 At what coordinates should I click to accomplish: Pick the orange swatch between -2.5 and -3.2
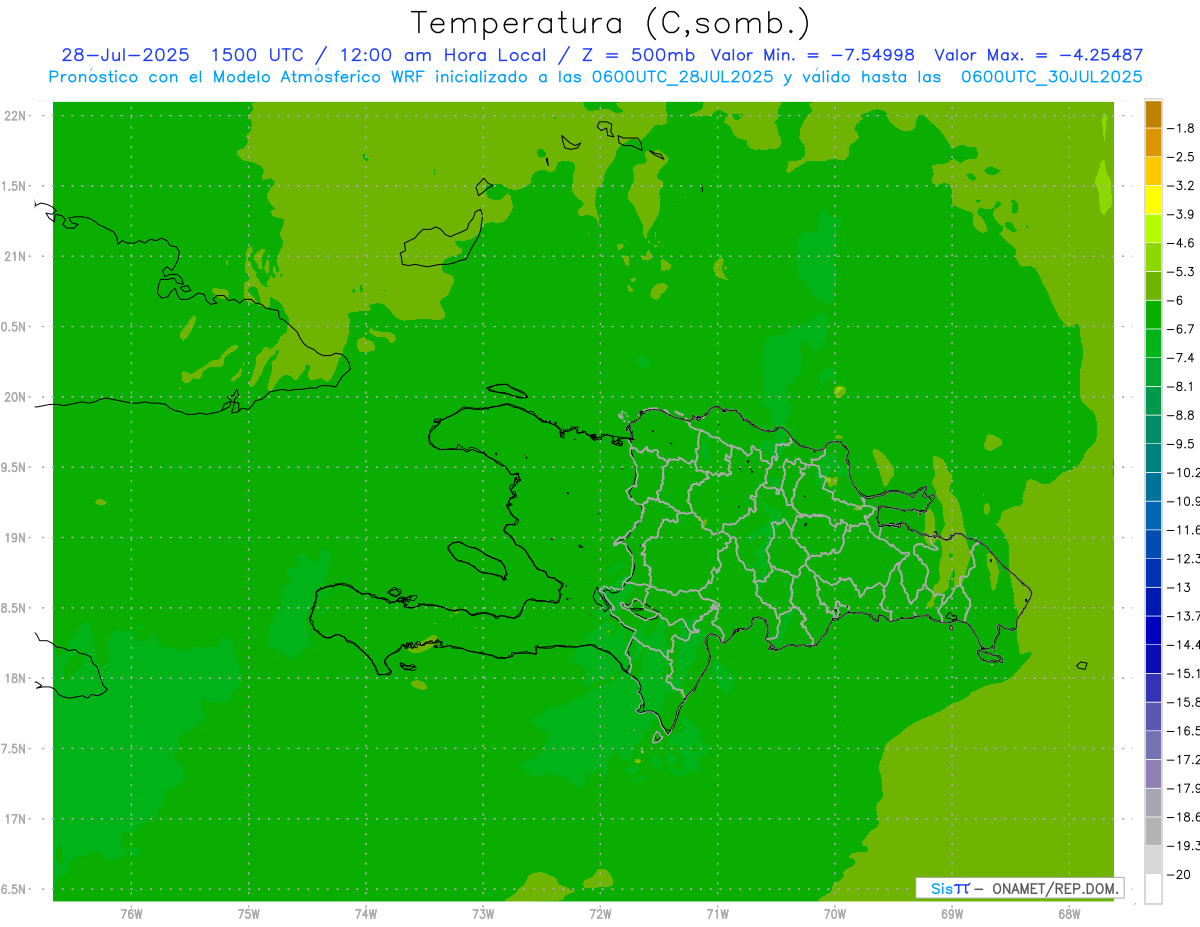pos(1153,171)
